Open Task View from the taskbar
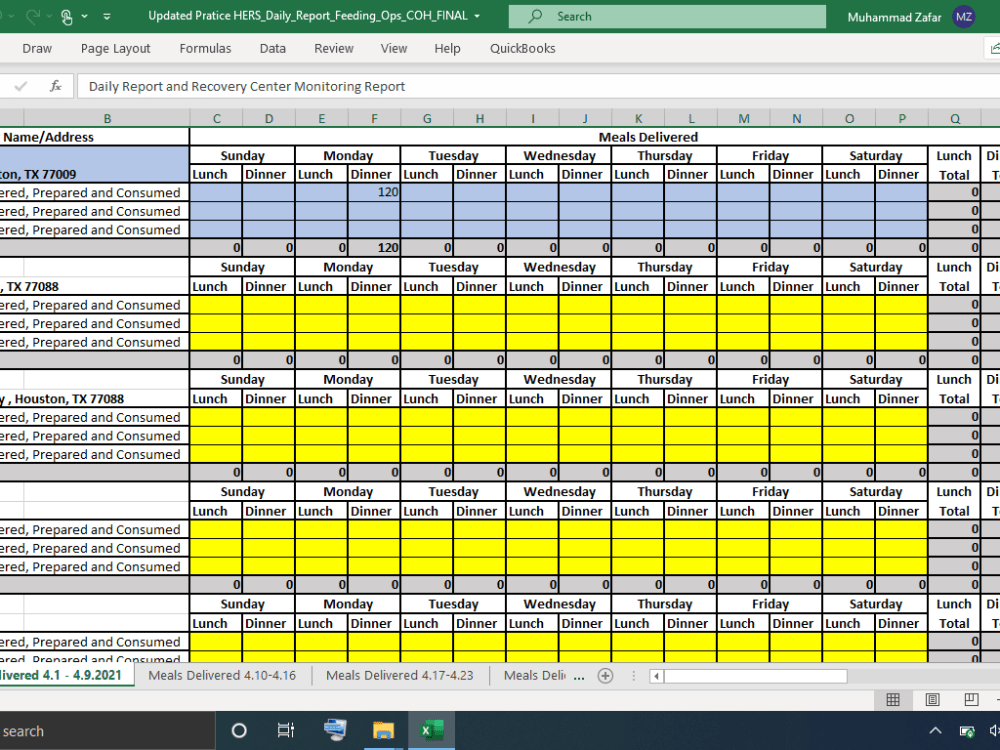The width and height of the screenshot is (1000, 750). [x=285, y=729]
